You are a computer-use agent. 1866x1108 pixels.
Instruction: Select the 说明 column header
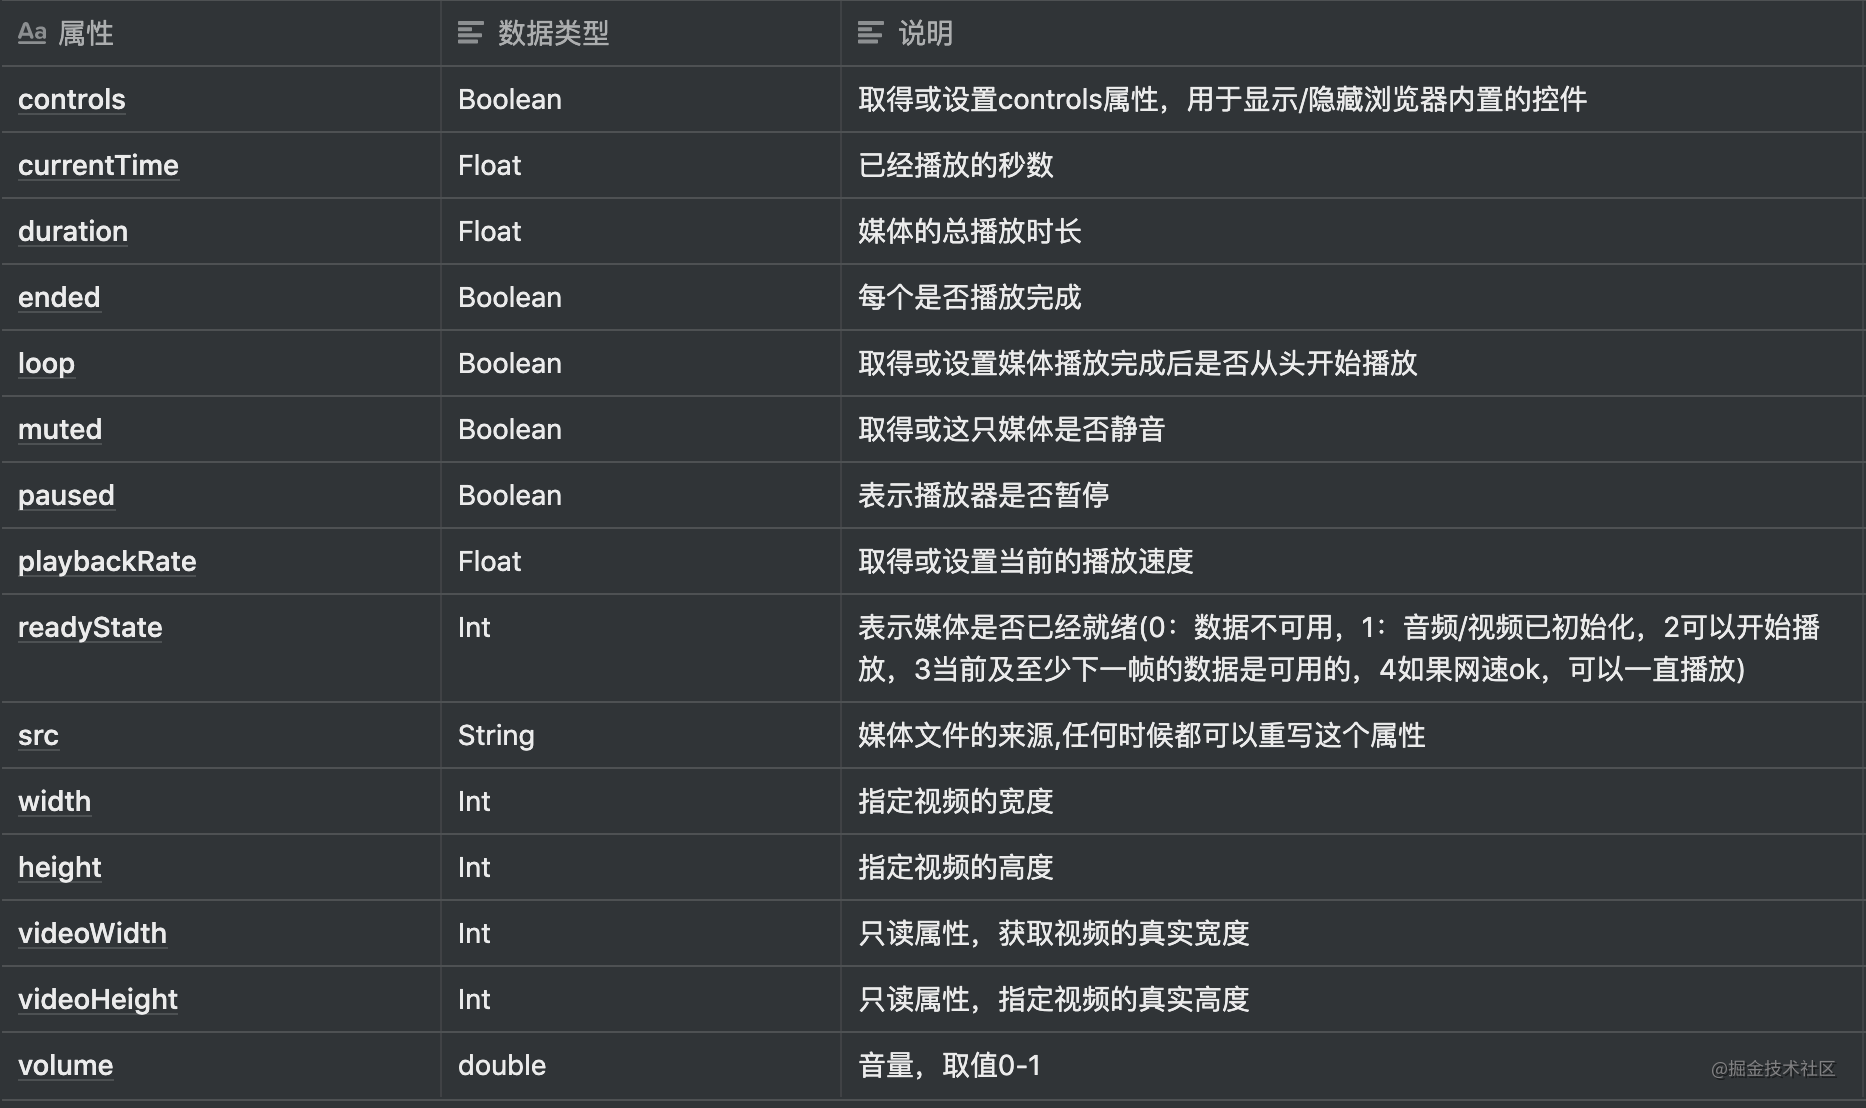click(x=925, y=33)
